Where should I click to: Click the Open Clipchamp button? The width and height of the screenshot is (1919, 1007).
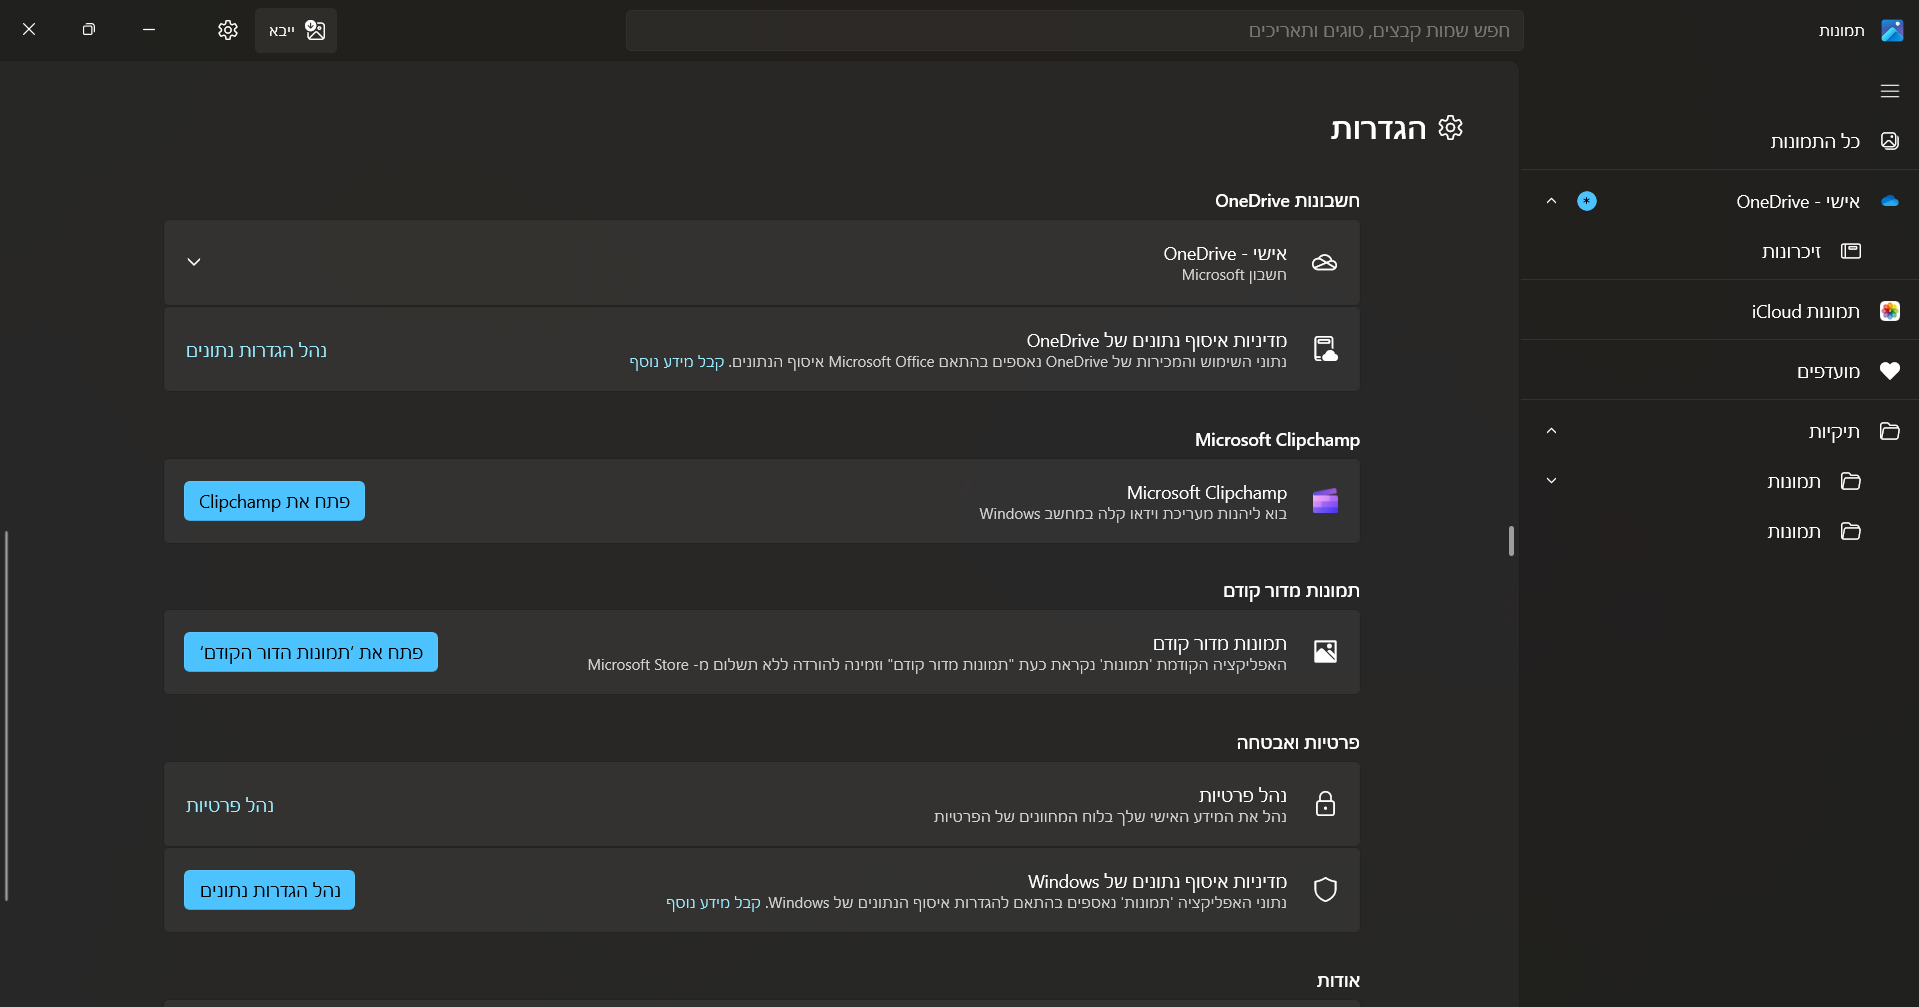point(274,501)
